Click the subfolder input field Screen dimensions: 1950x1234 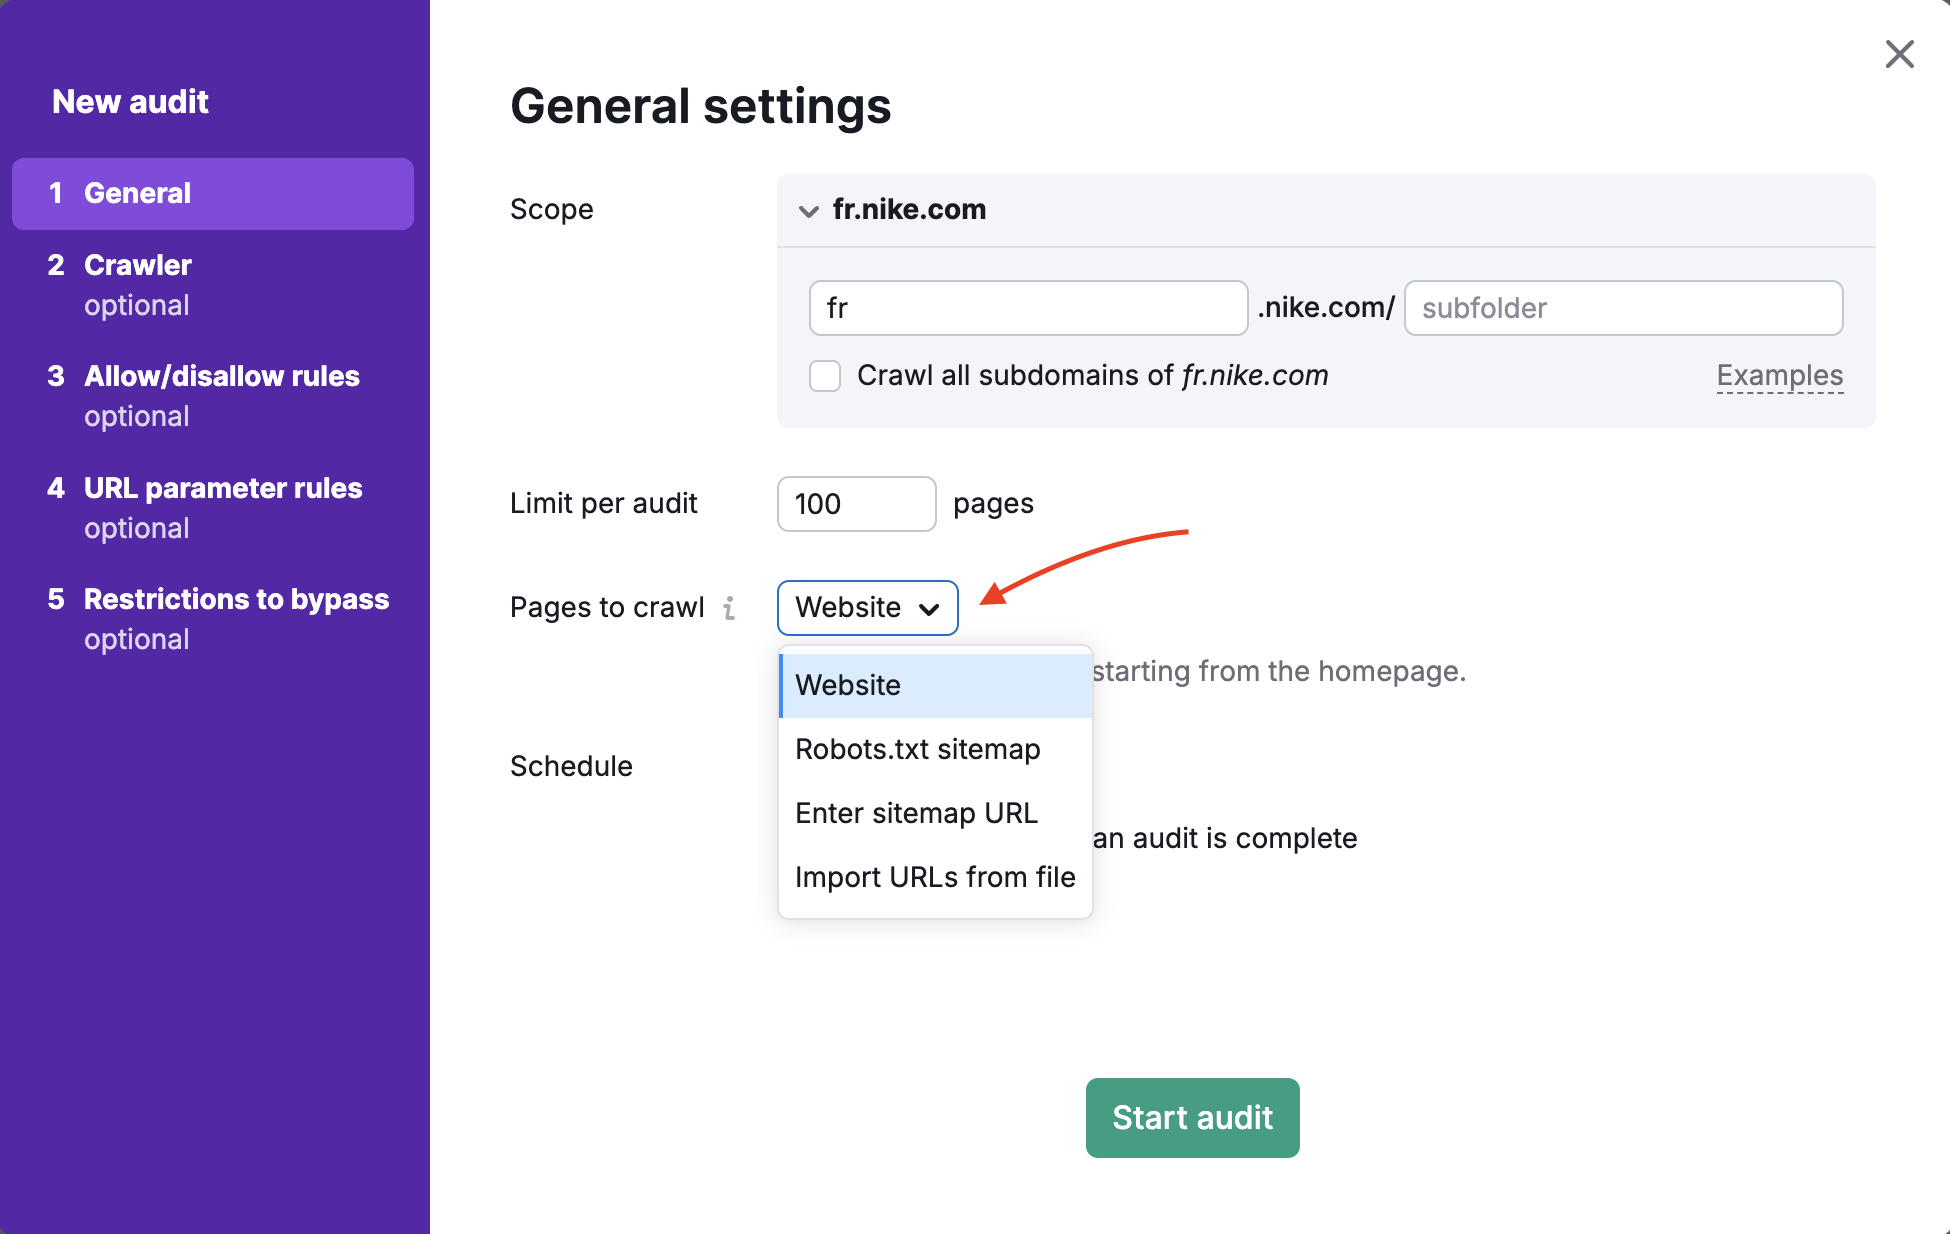[x=1622, y=308]
